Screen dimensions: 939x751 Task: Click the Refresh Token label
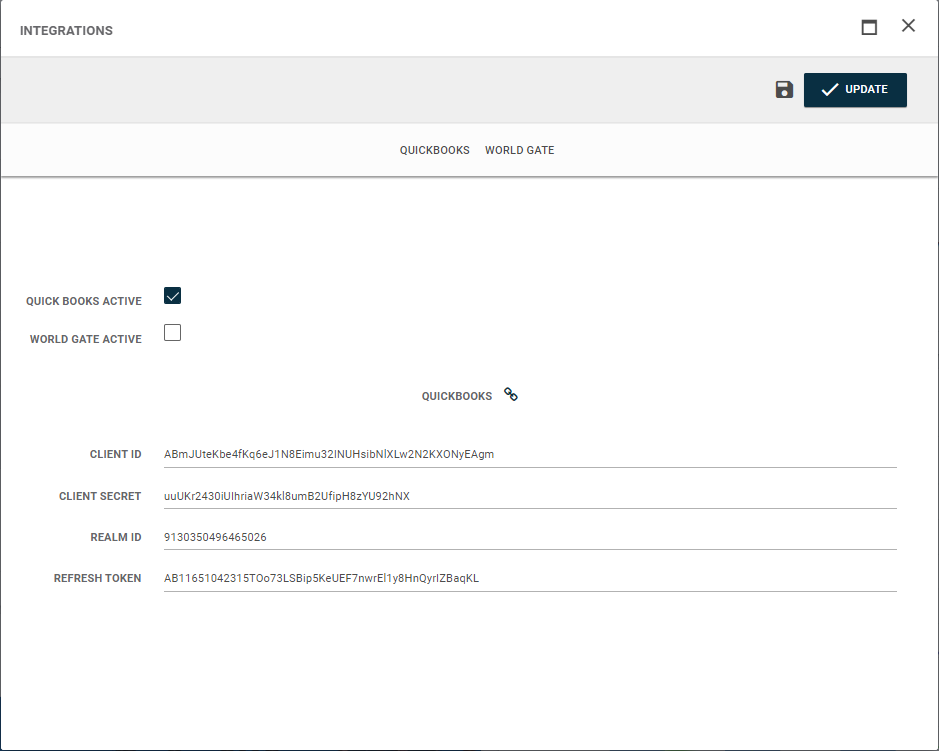(98, 579)
